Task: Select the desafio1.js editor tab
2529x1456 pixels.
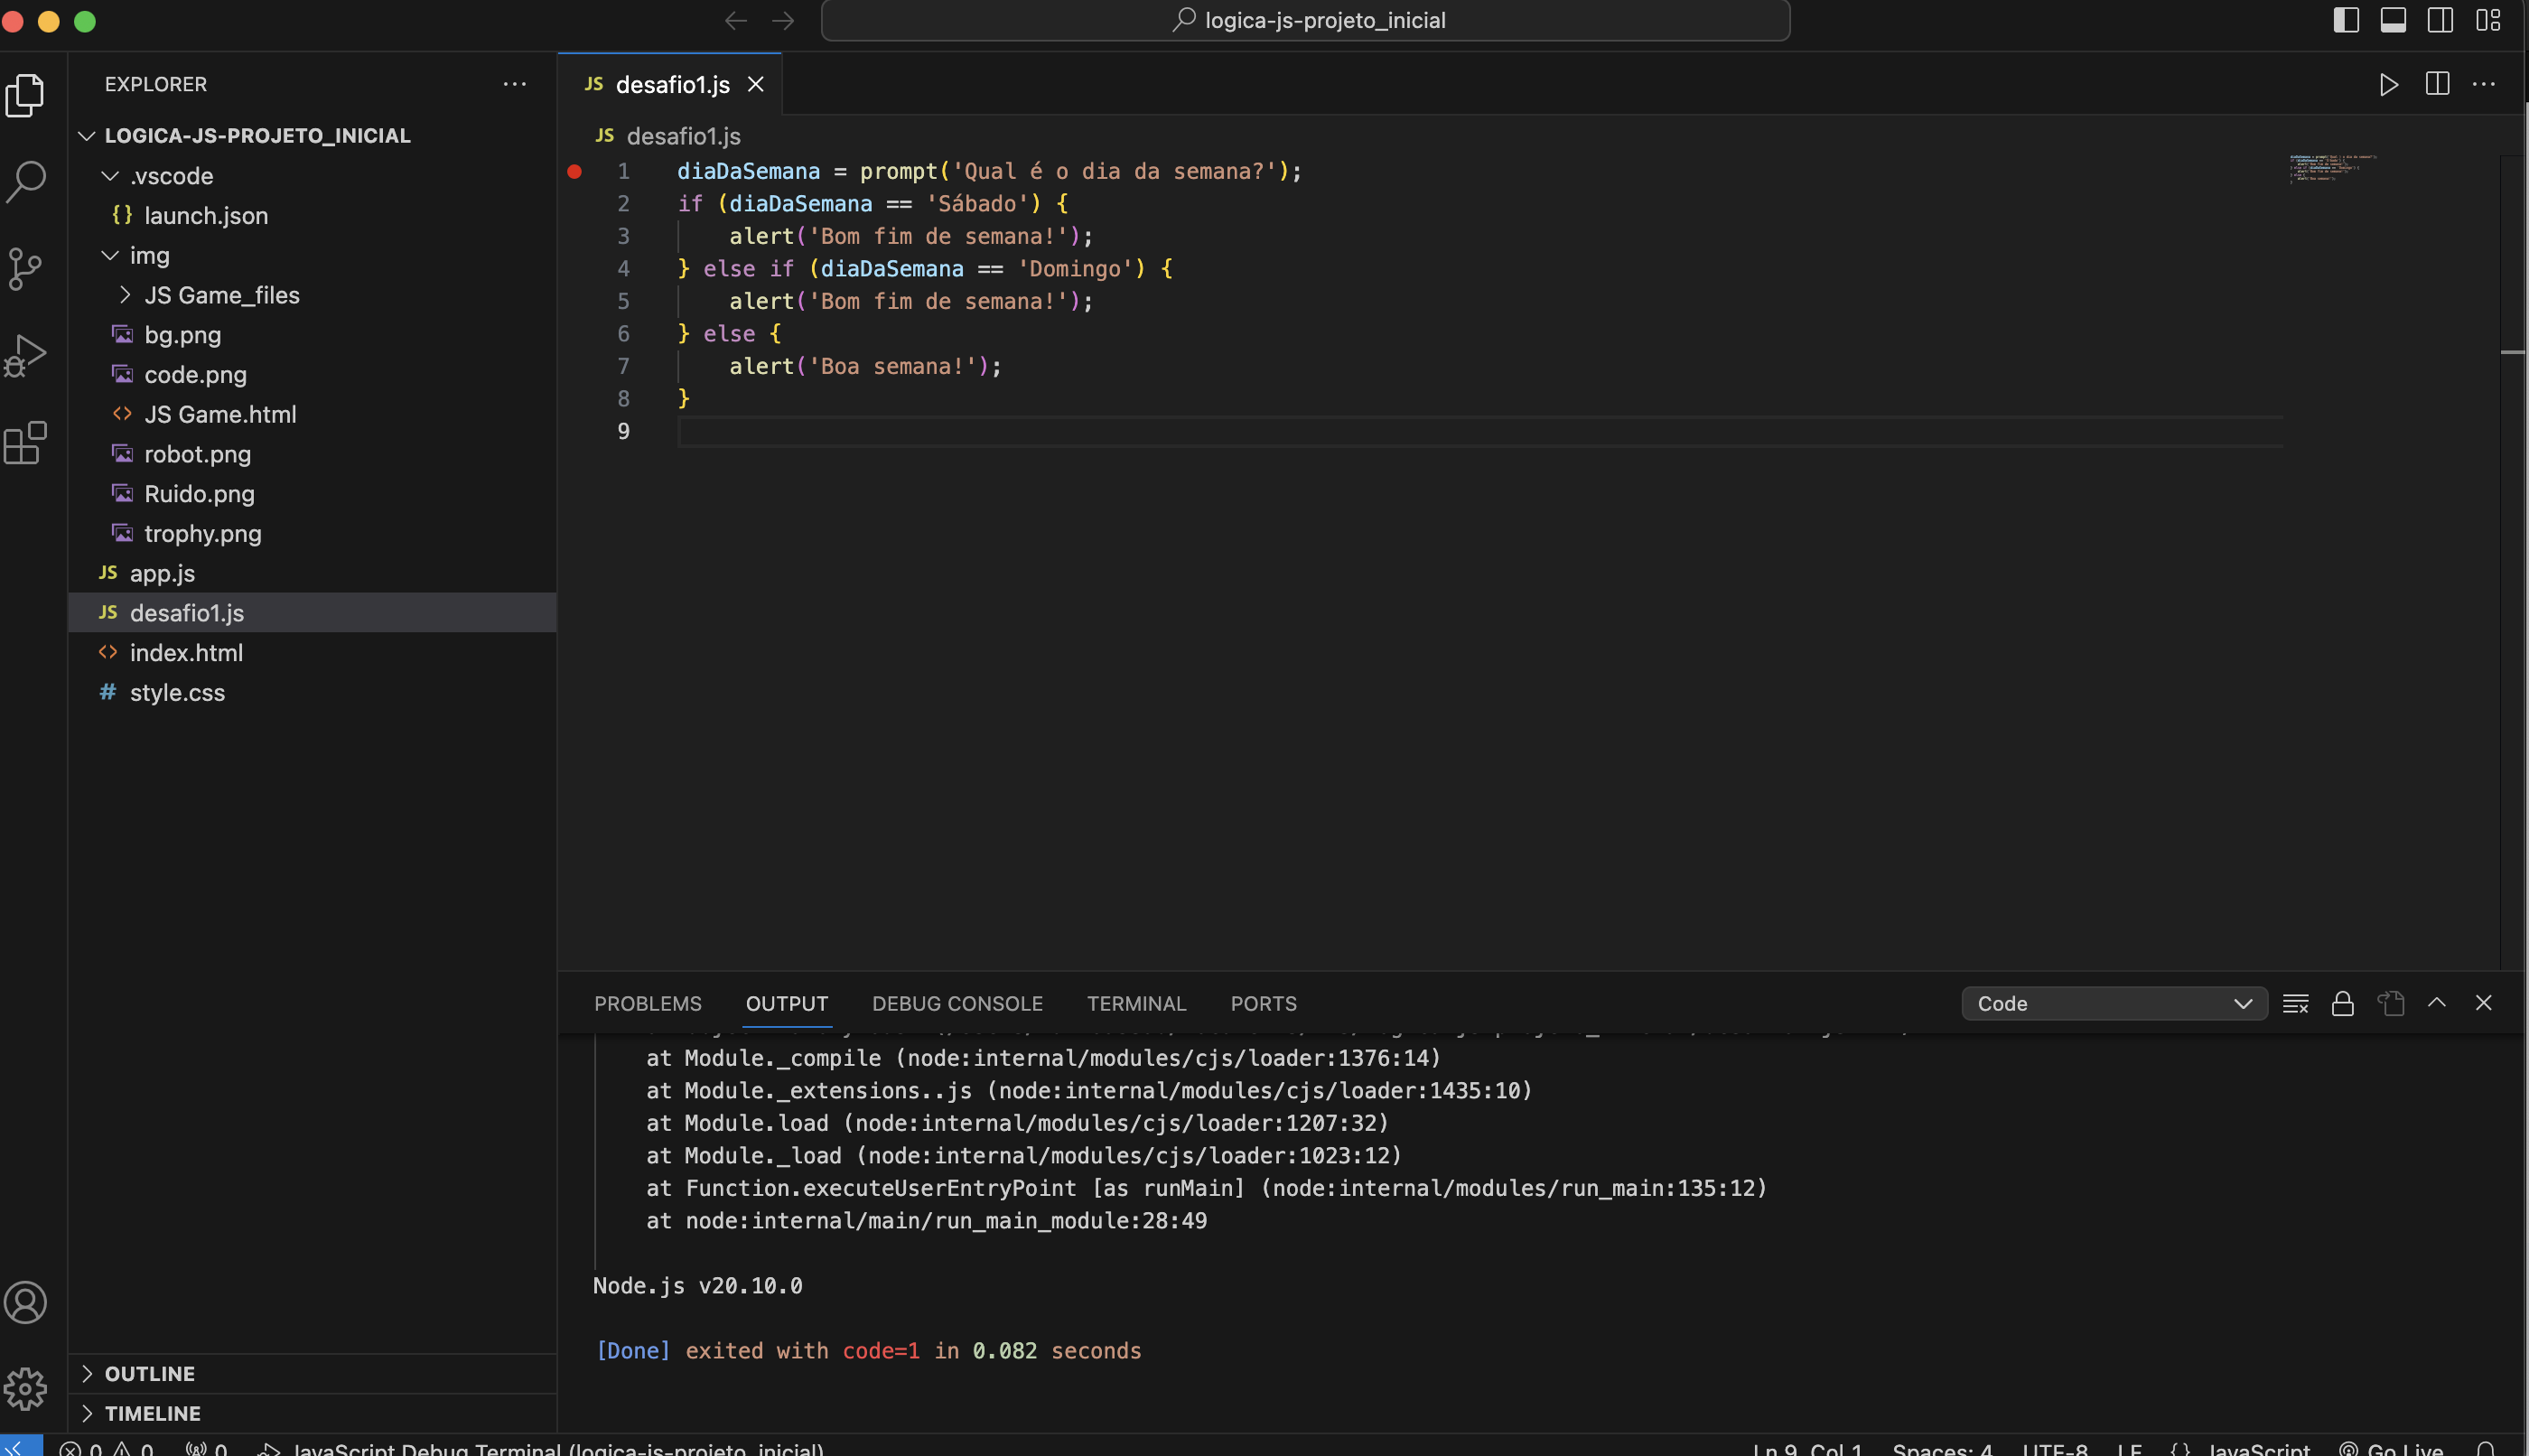Action: click(x=670, y=85)
